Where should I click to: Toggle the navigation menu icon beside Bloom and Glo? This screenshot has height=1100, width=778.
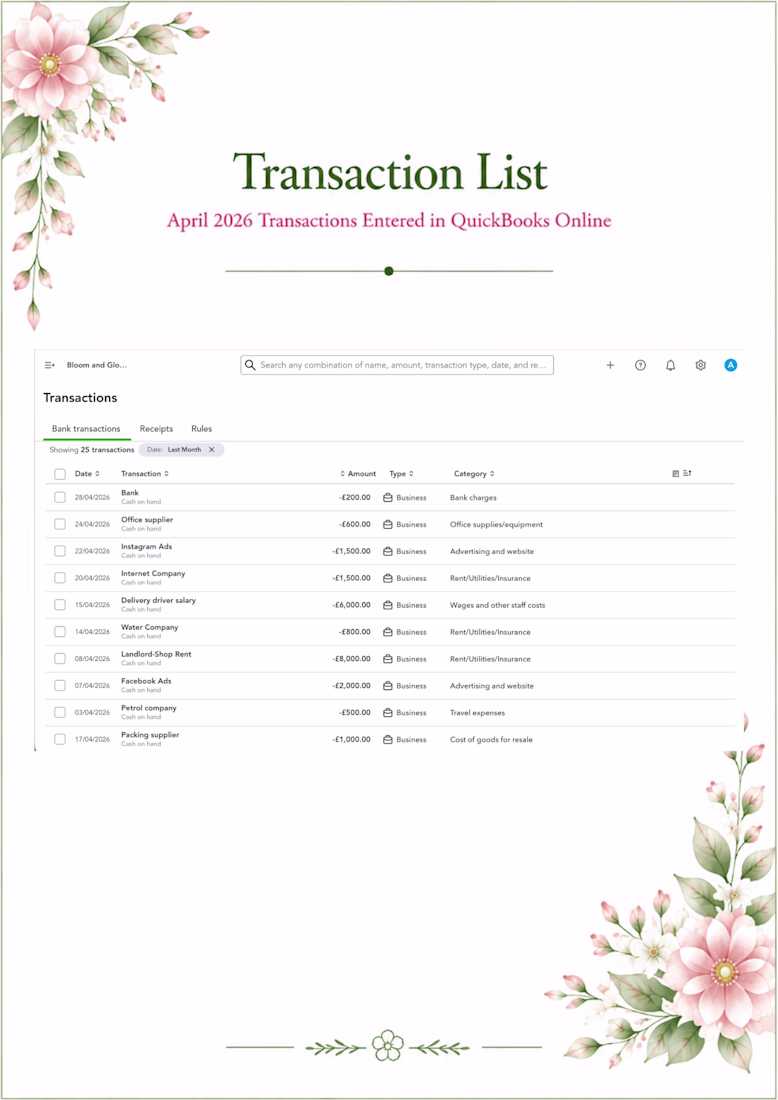pyautogui.click(x=49, y=365)
